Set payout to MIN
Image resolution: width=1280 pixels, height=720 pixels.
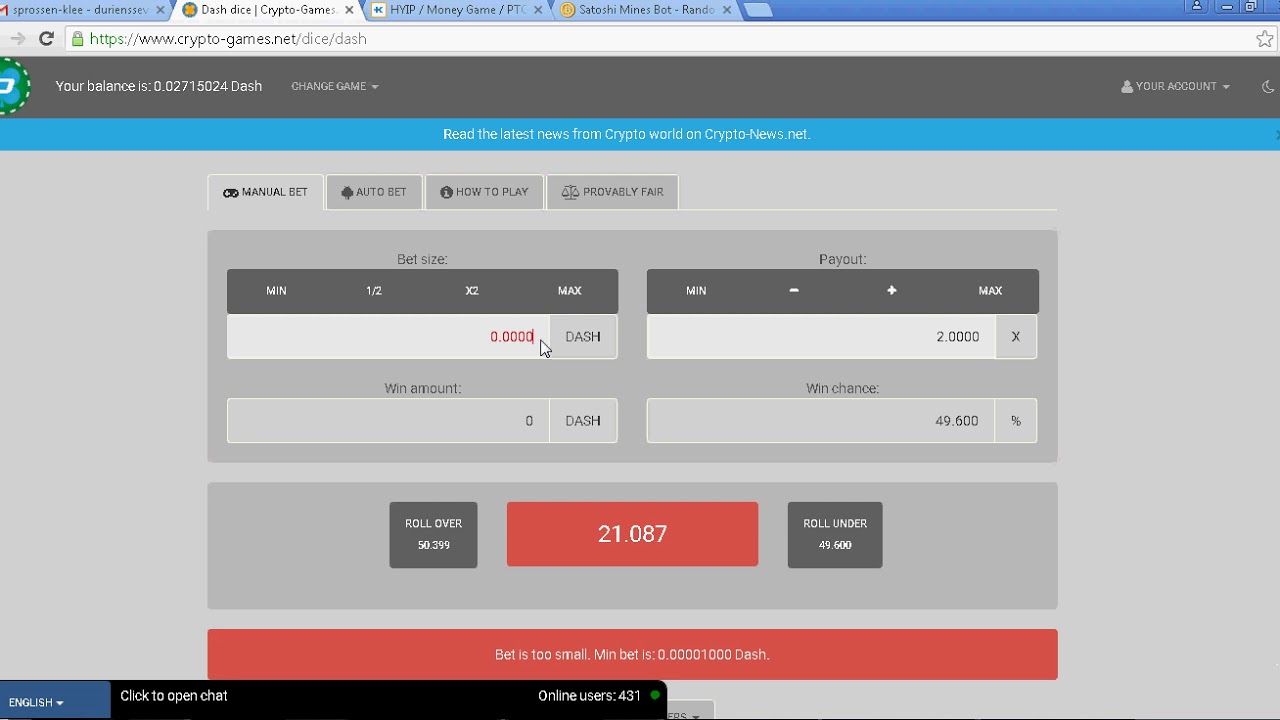696,291
